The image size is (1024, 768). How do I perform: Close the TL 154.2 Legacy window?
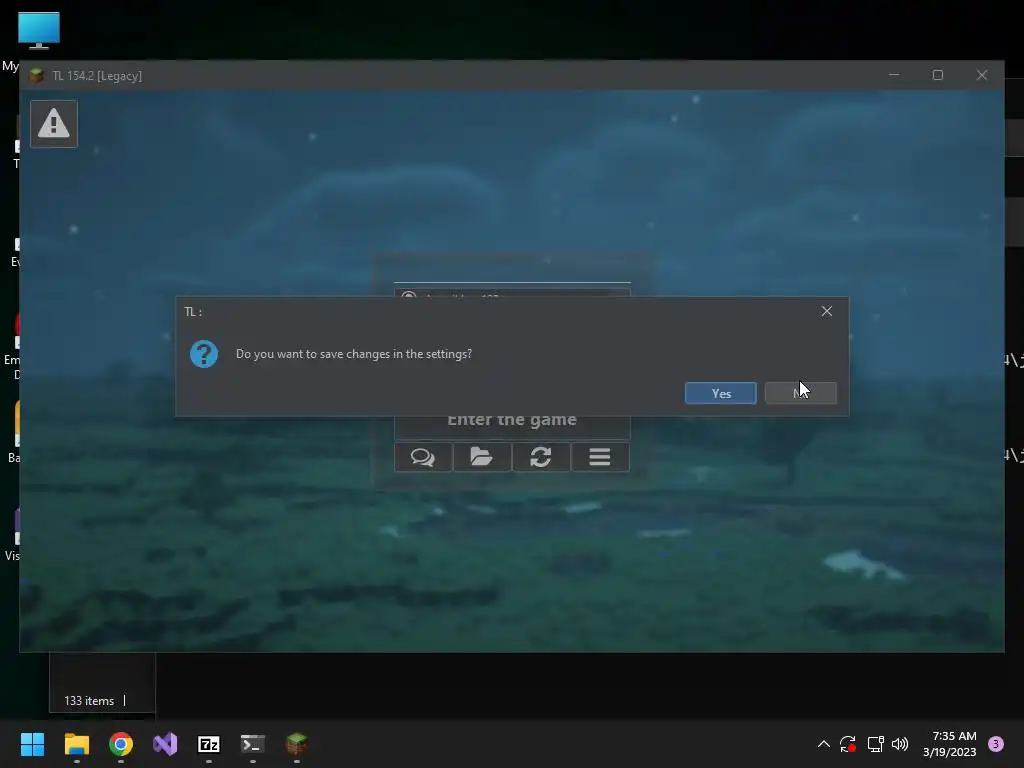[x=982, y=75]
